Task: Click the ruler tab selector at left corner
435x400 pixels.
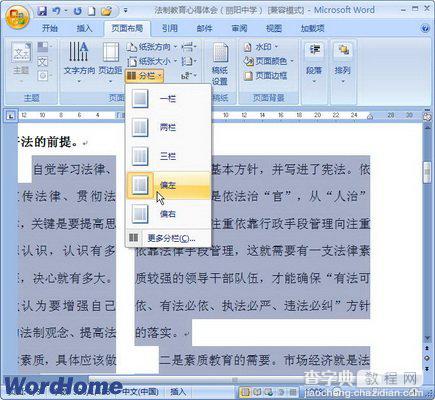Action: click(x=11, y=116)
